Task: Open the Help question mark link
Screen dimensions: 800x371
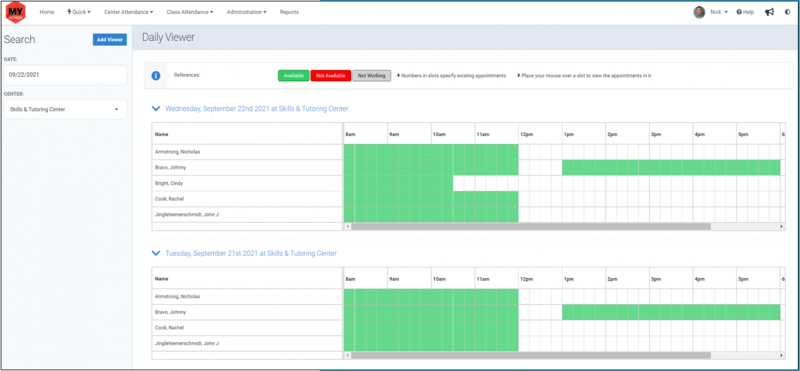Action: [x=745, y=12]
